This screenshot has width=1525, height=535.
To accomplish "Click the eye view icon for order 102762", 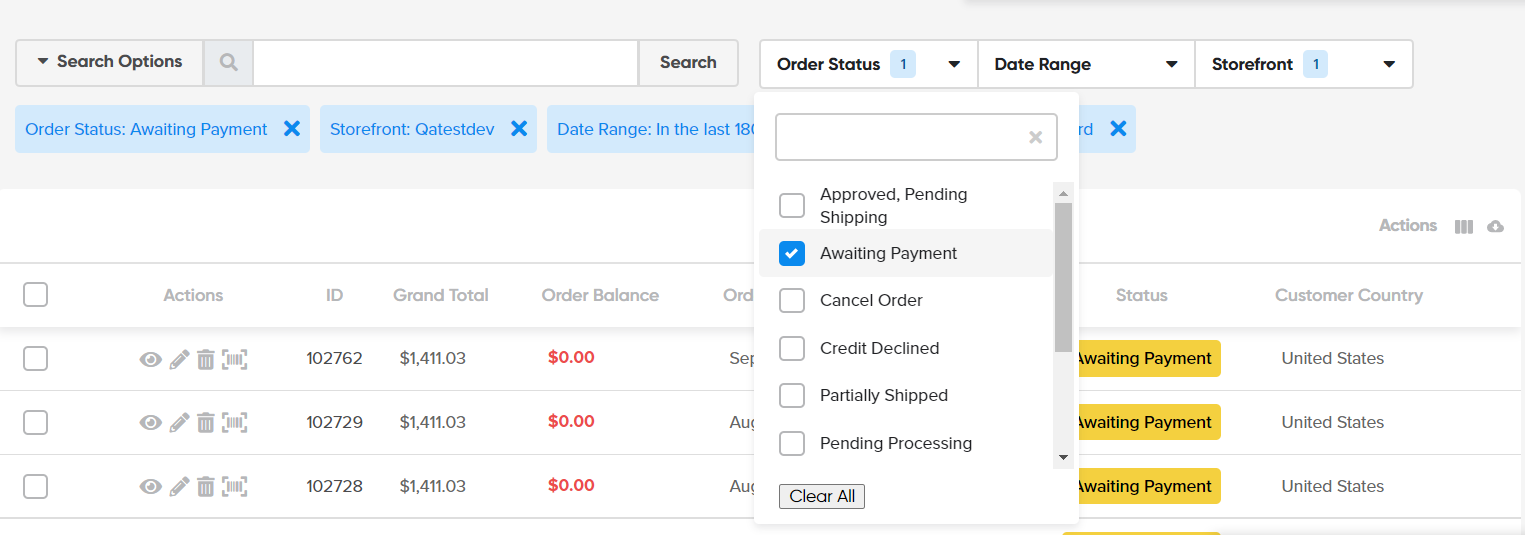I will point(150,360).
